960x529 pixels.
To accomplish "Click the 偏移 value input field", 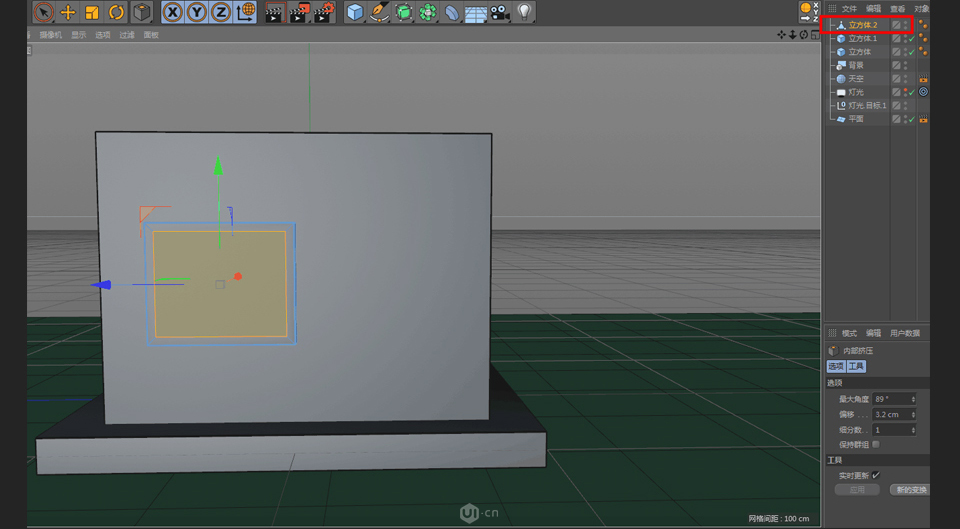I will [890, 414].
